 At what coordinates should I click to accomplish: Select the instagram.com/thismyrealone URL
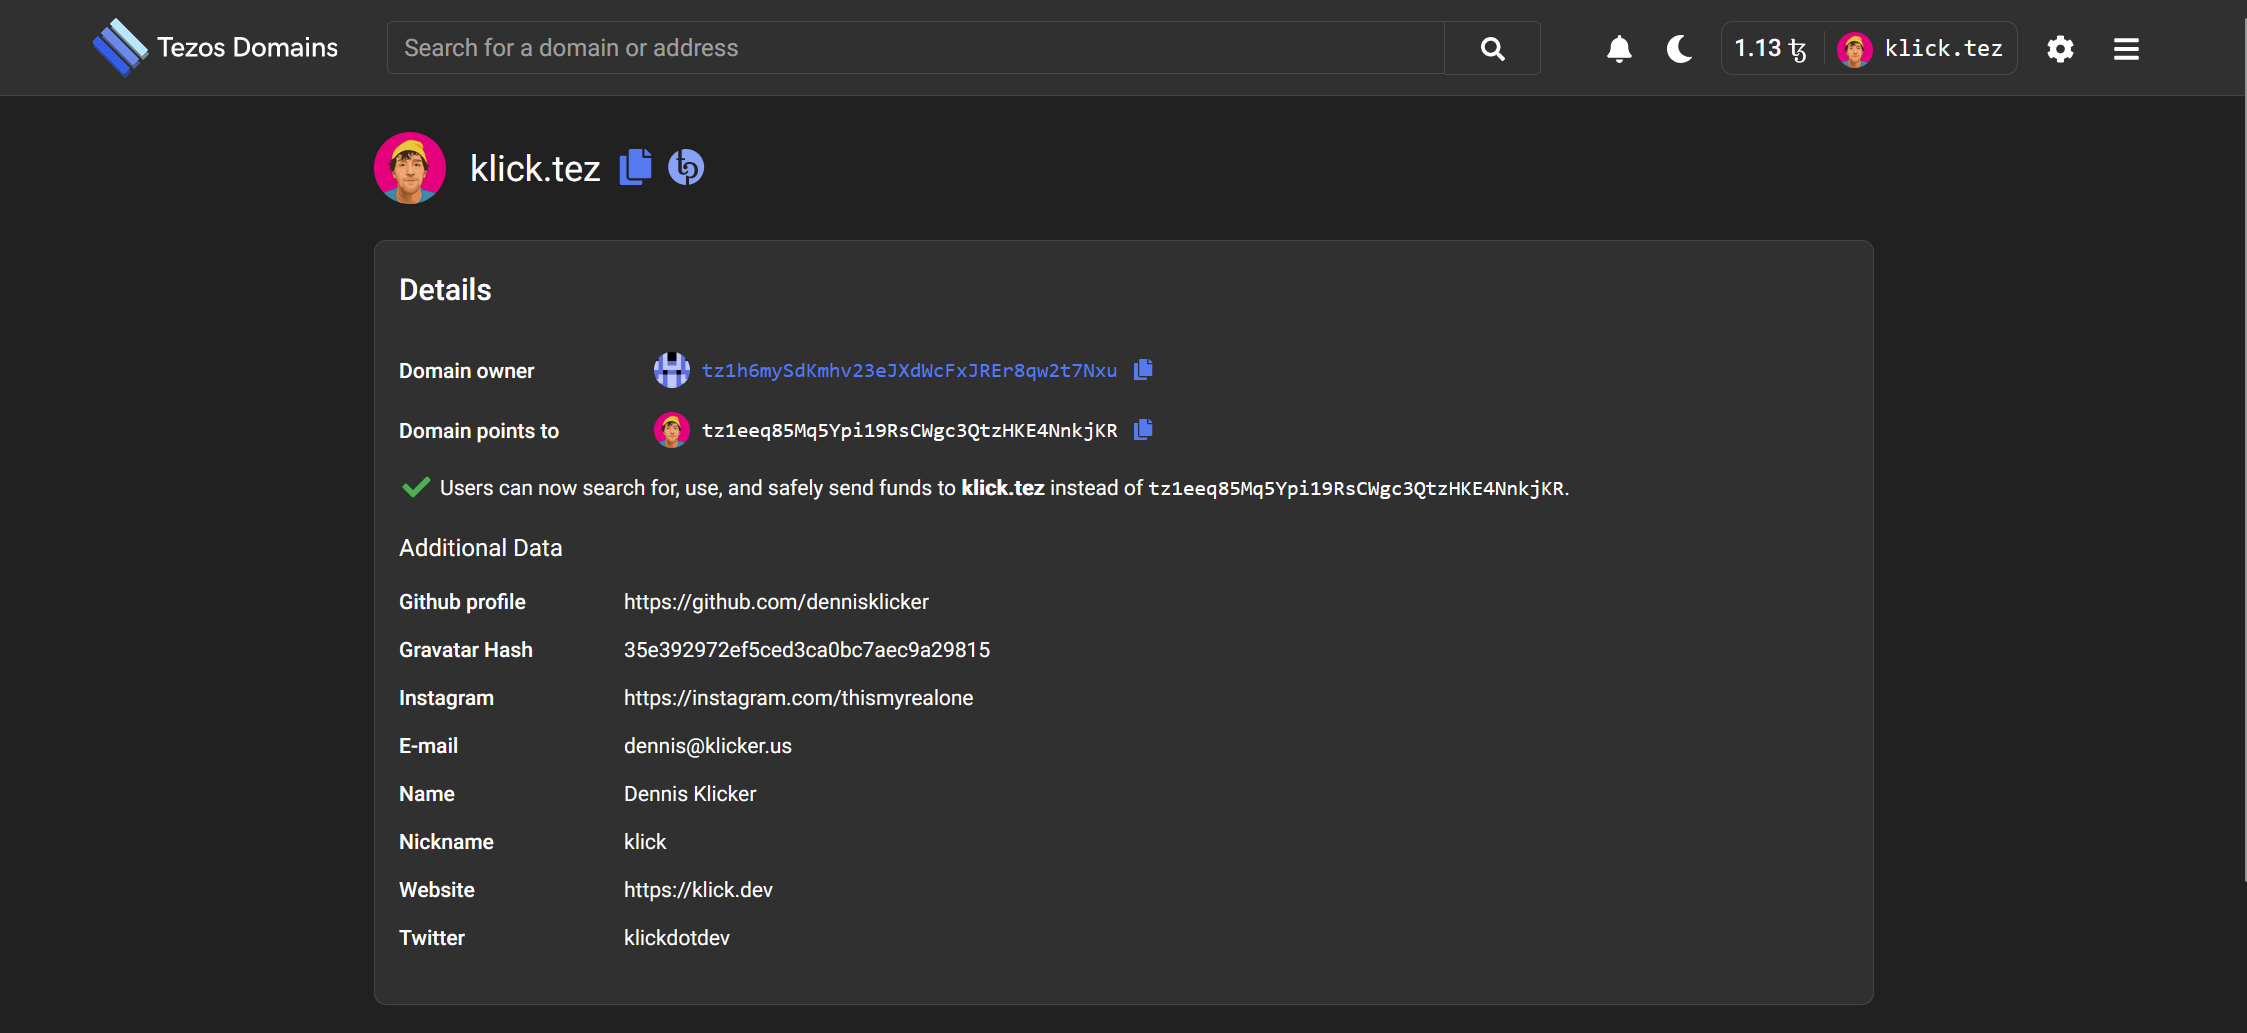tap(798, 698)
